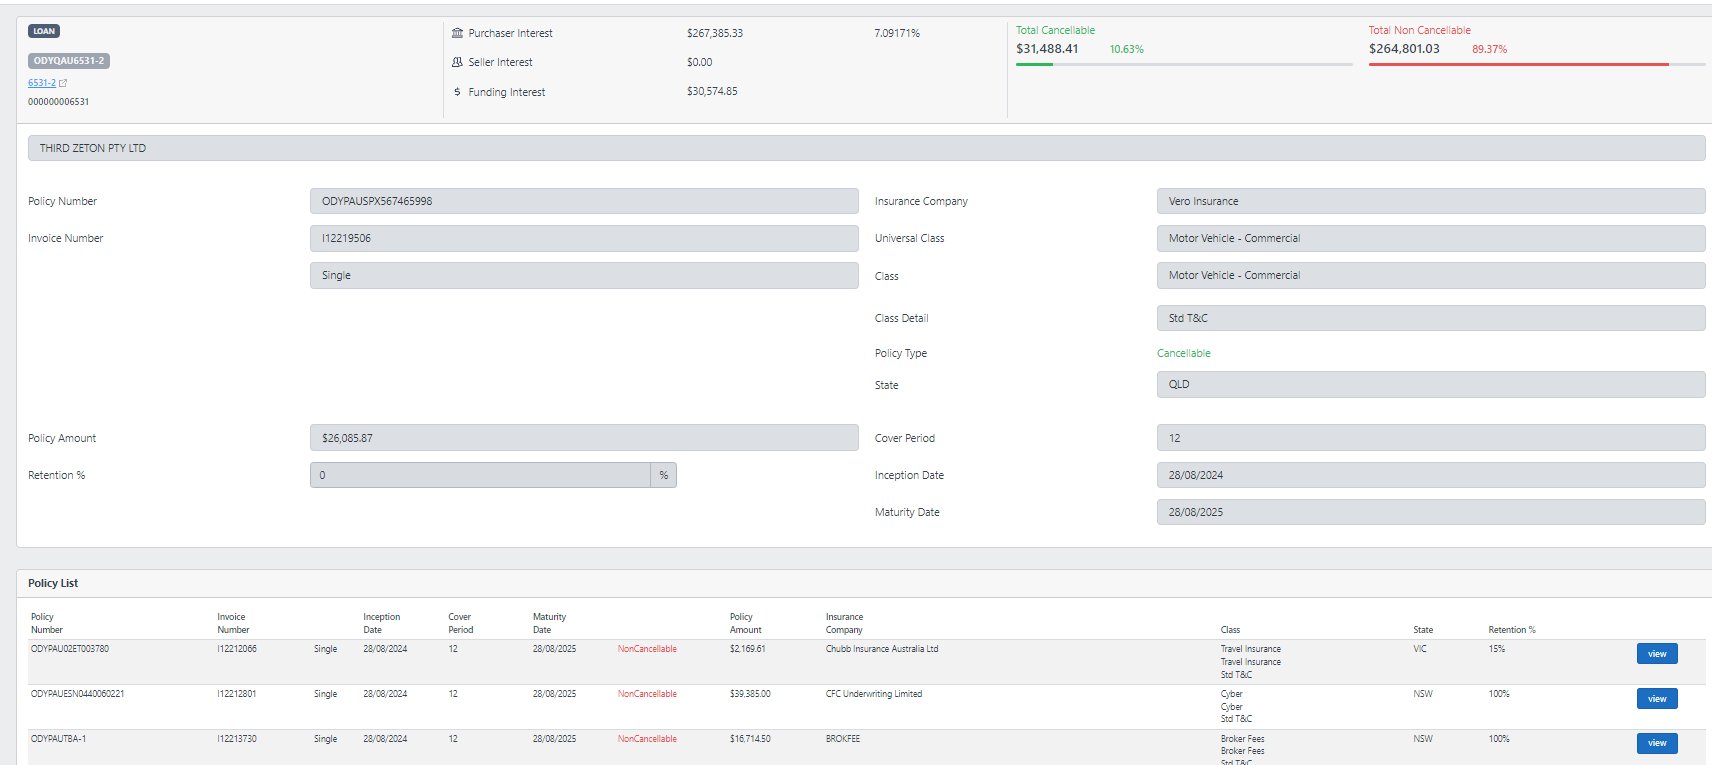Click the Total Non Cancellable red bar
Screen dimensions: 1712x765
coord(1518,64)
